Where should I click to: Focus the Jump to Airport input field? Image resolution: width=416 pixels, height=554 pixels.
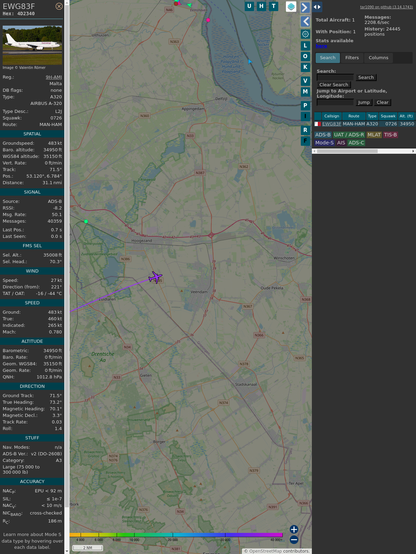coord(335,102)
